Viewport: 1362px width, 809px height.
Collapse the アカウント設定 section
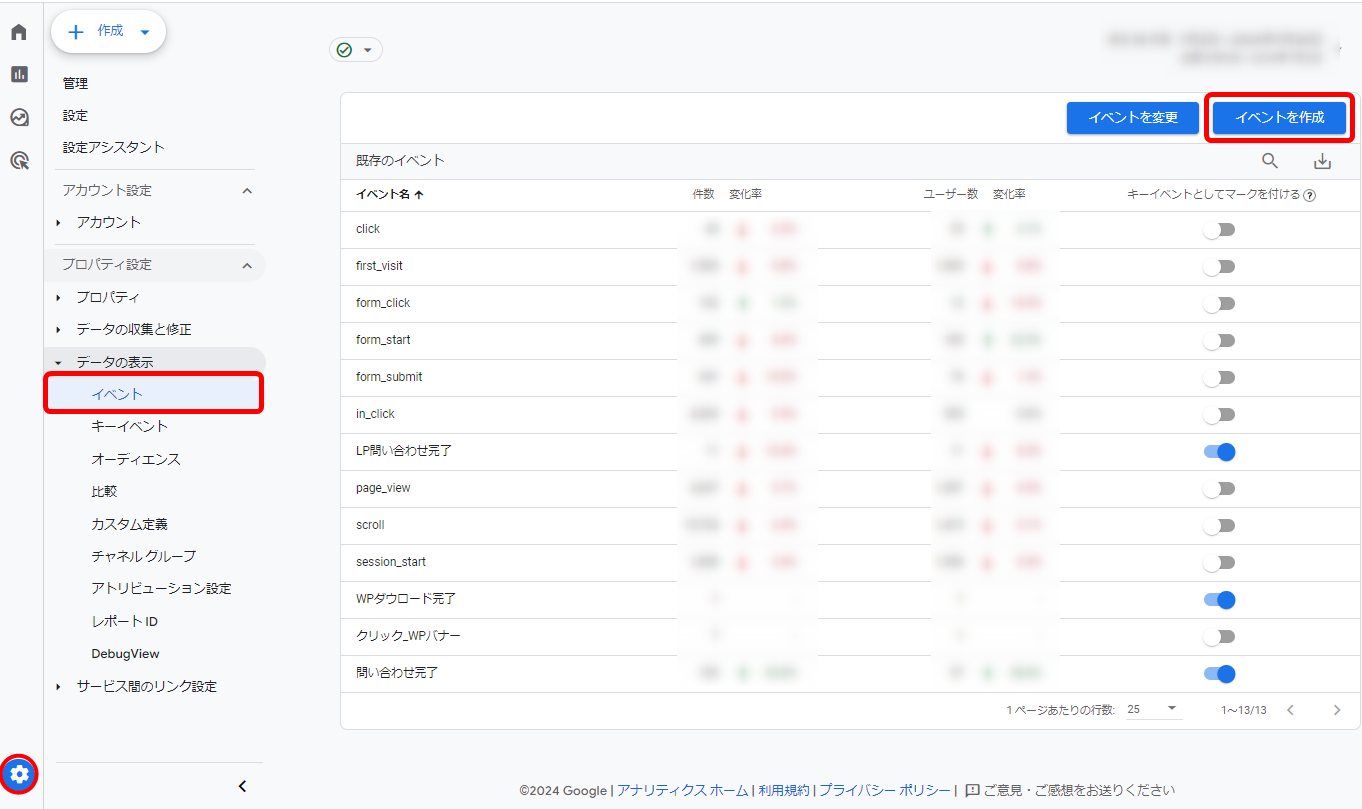(247, 190)
